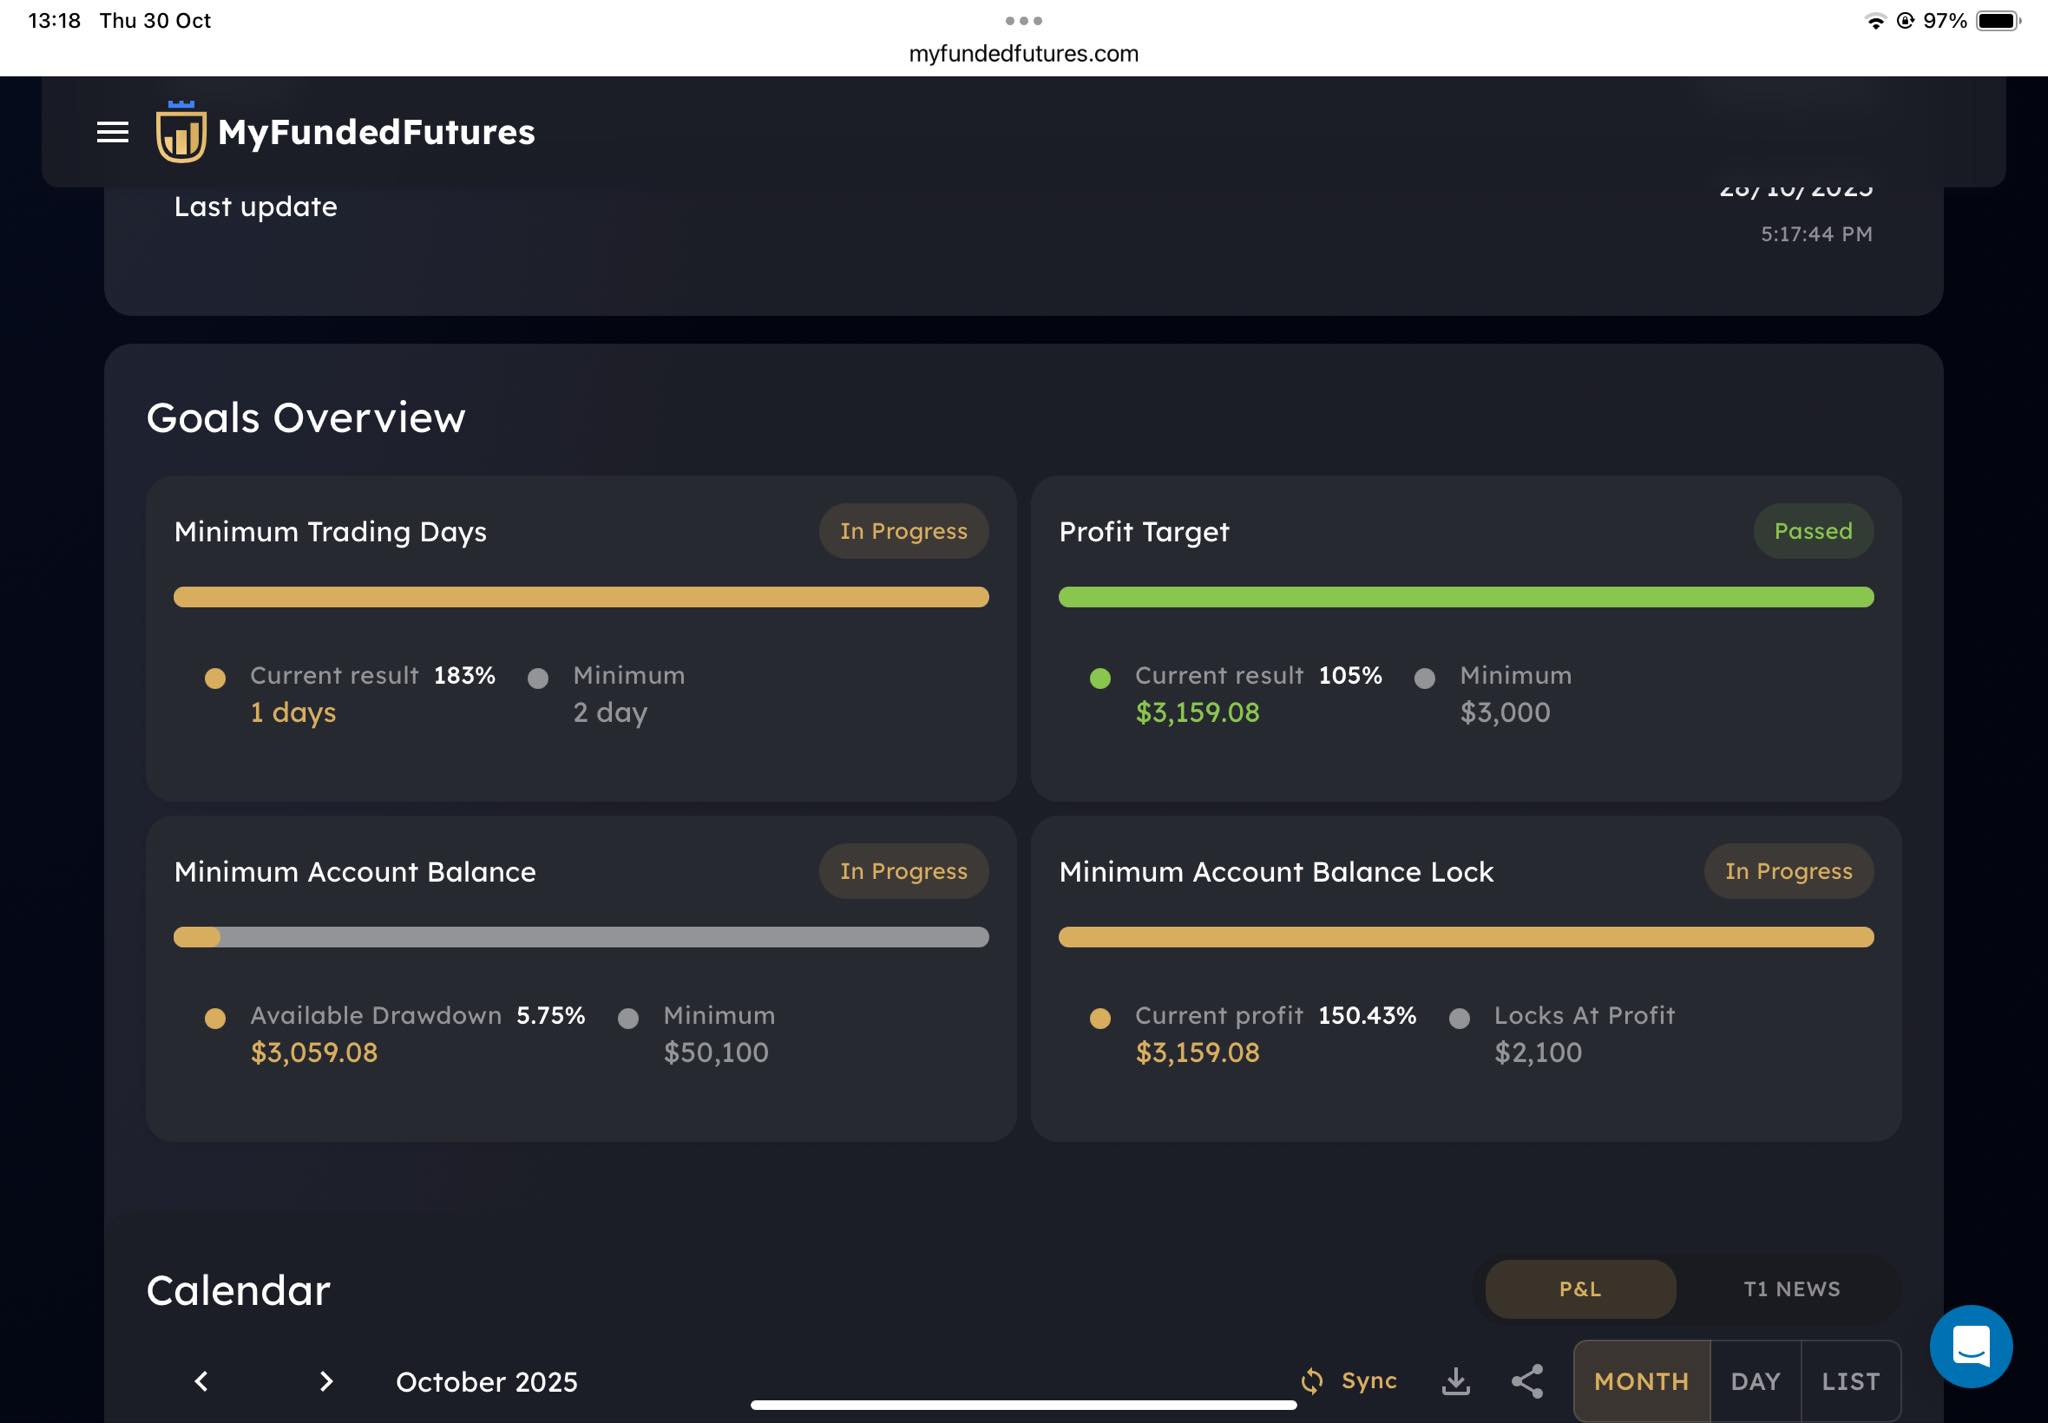Tap the myfundedfutures.com address bar
Viewport: 2048px width, 1423px height.
pos(1023,54)
